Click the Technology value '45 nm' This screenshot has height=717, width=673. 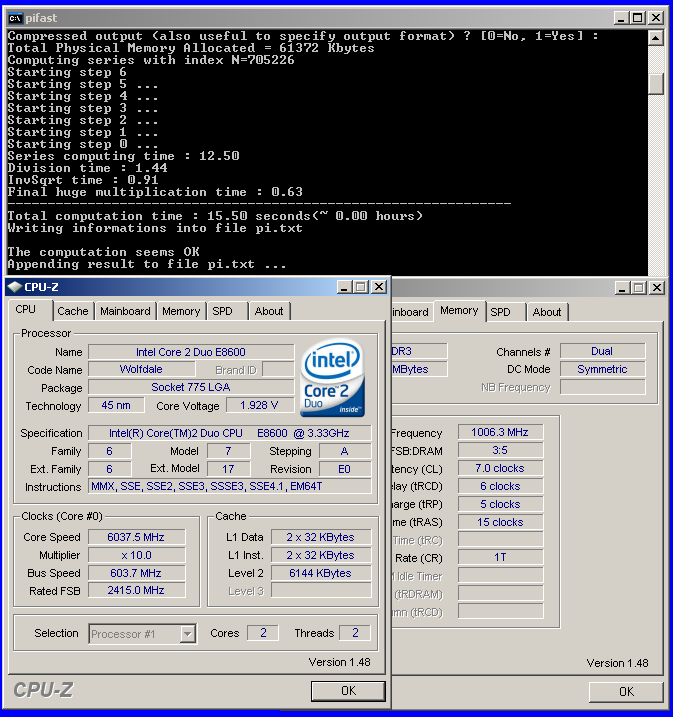click(116, 405)
